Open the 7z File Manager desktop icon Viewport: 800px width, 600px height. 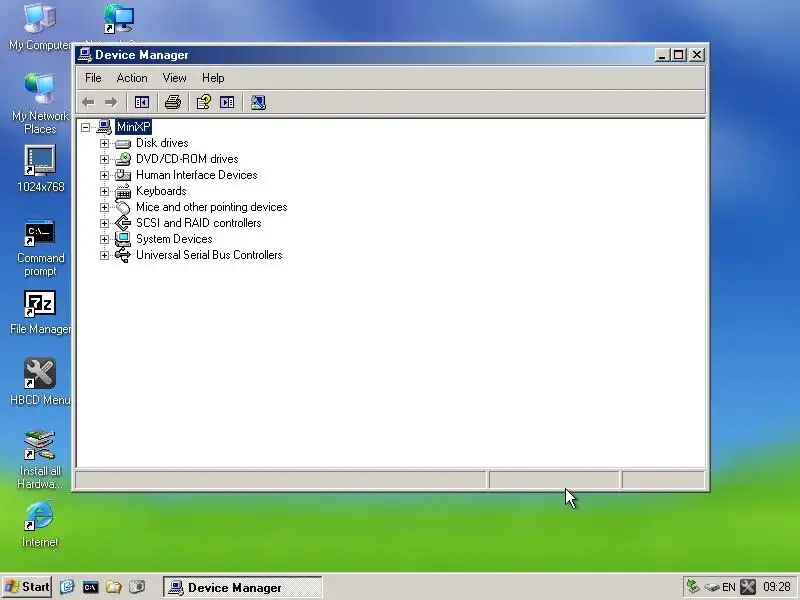[40, 304]
